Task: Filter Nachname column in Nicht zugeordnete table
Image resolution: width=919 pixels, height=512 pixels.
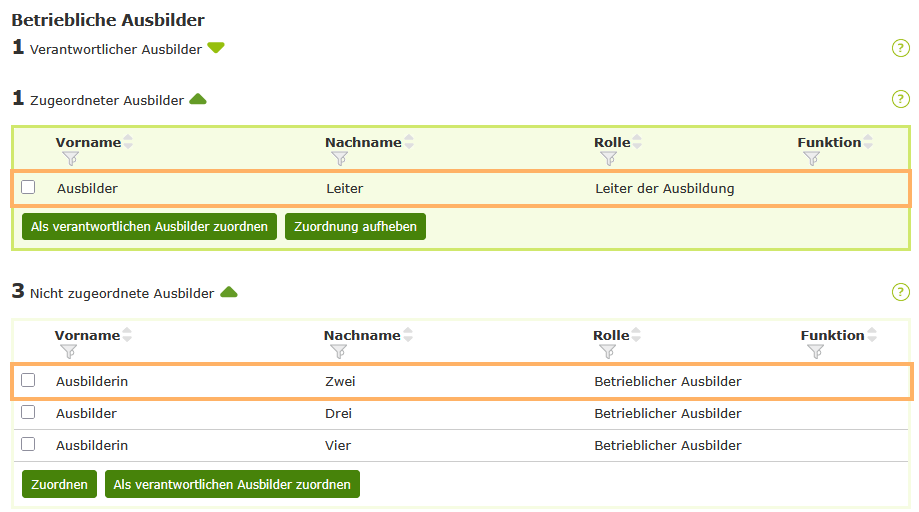Action: click(x=338, y=351)
